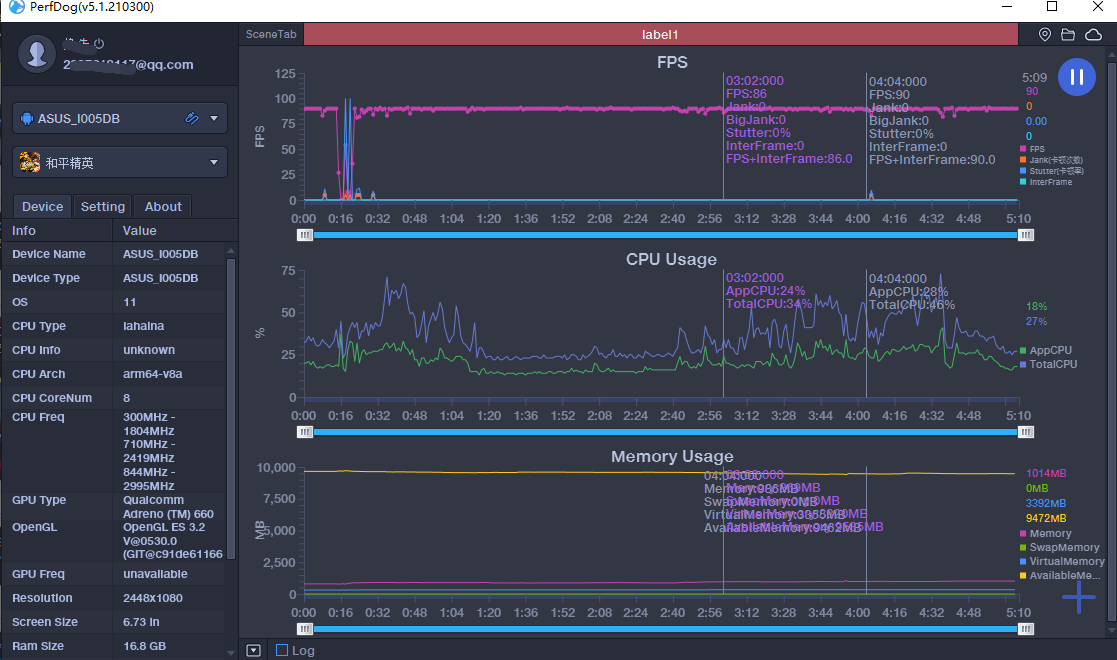Click the cloud upload icon

1093,35
